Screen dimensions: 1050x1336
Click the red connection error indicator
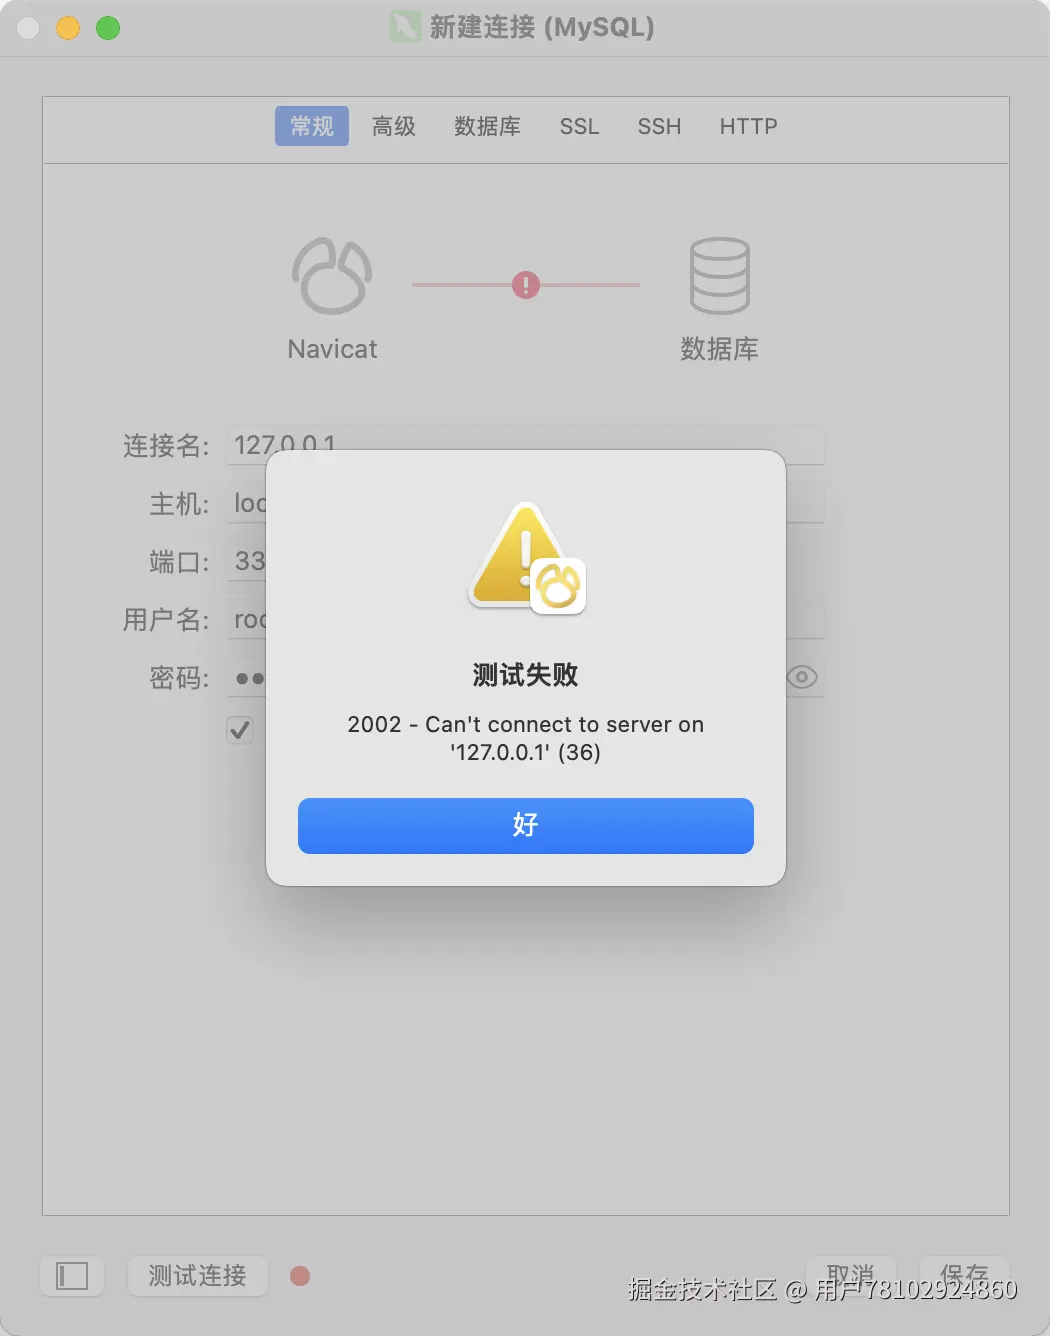pos(526,285)
